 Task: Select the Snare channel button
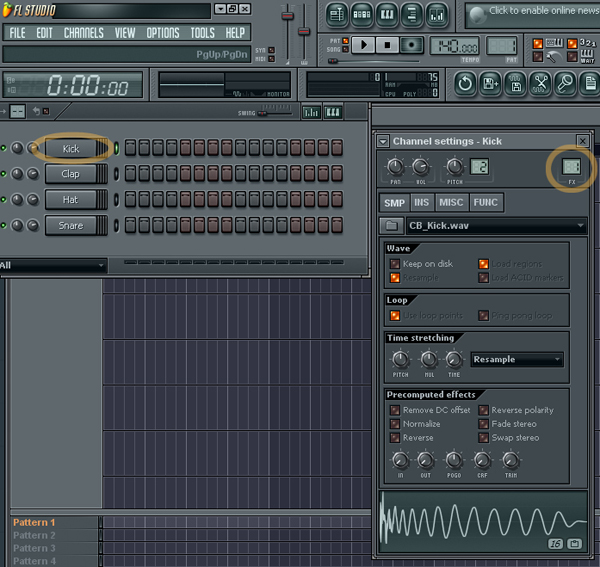[x=71, y=225]
